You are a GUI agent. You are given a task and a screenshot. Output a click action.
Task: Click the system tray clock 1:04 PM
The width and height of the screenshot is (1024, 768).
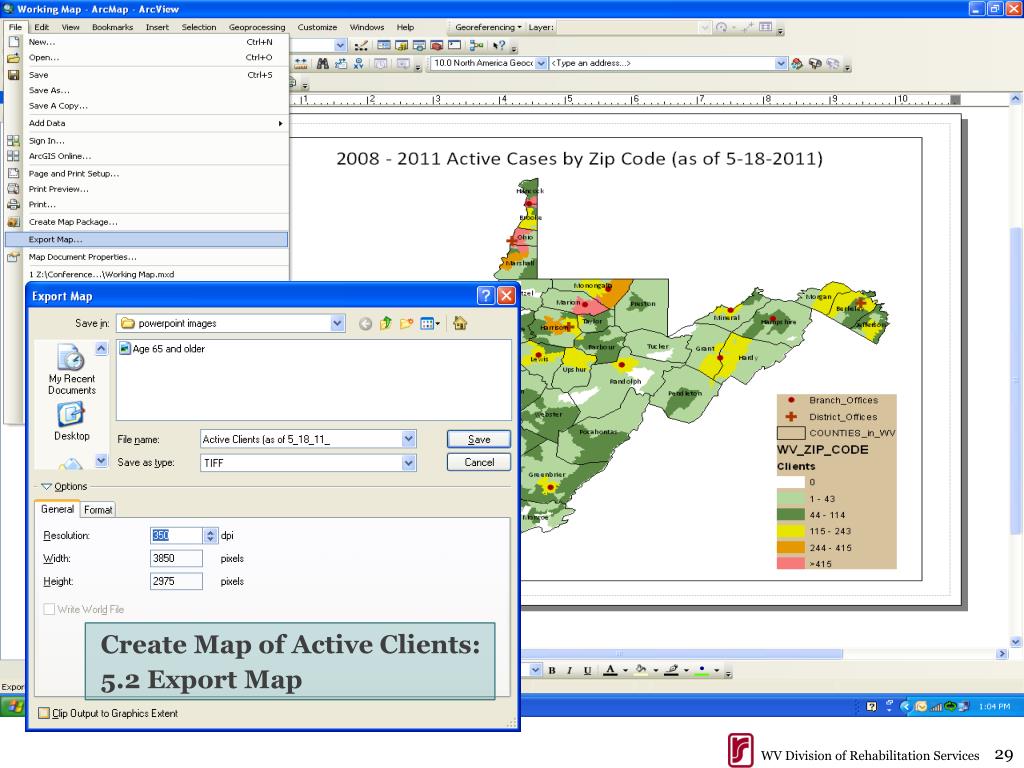994,707
